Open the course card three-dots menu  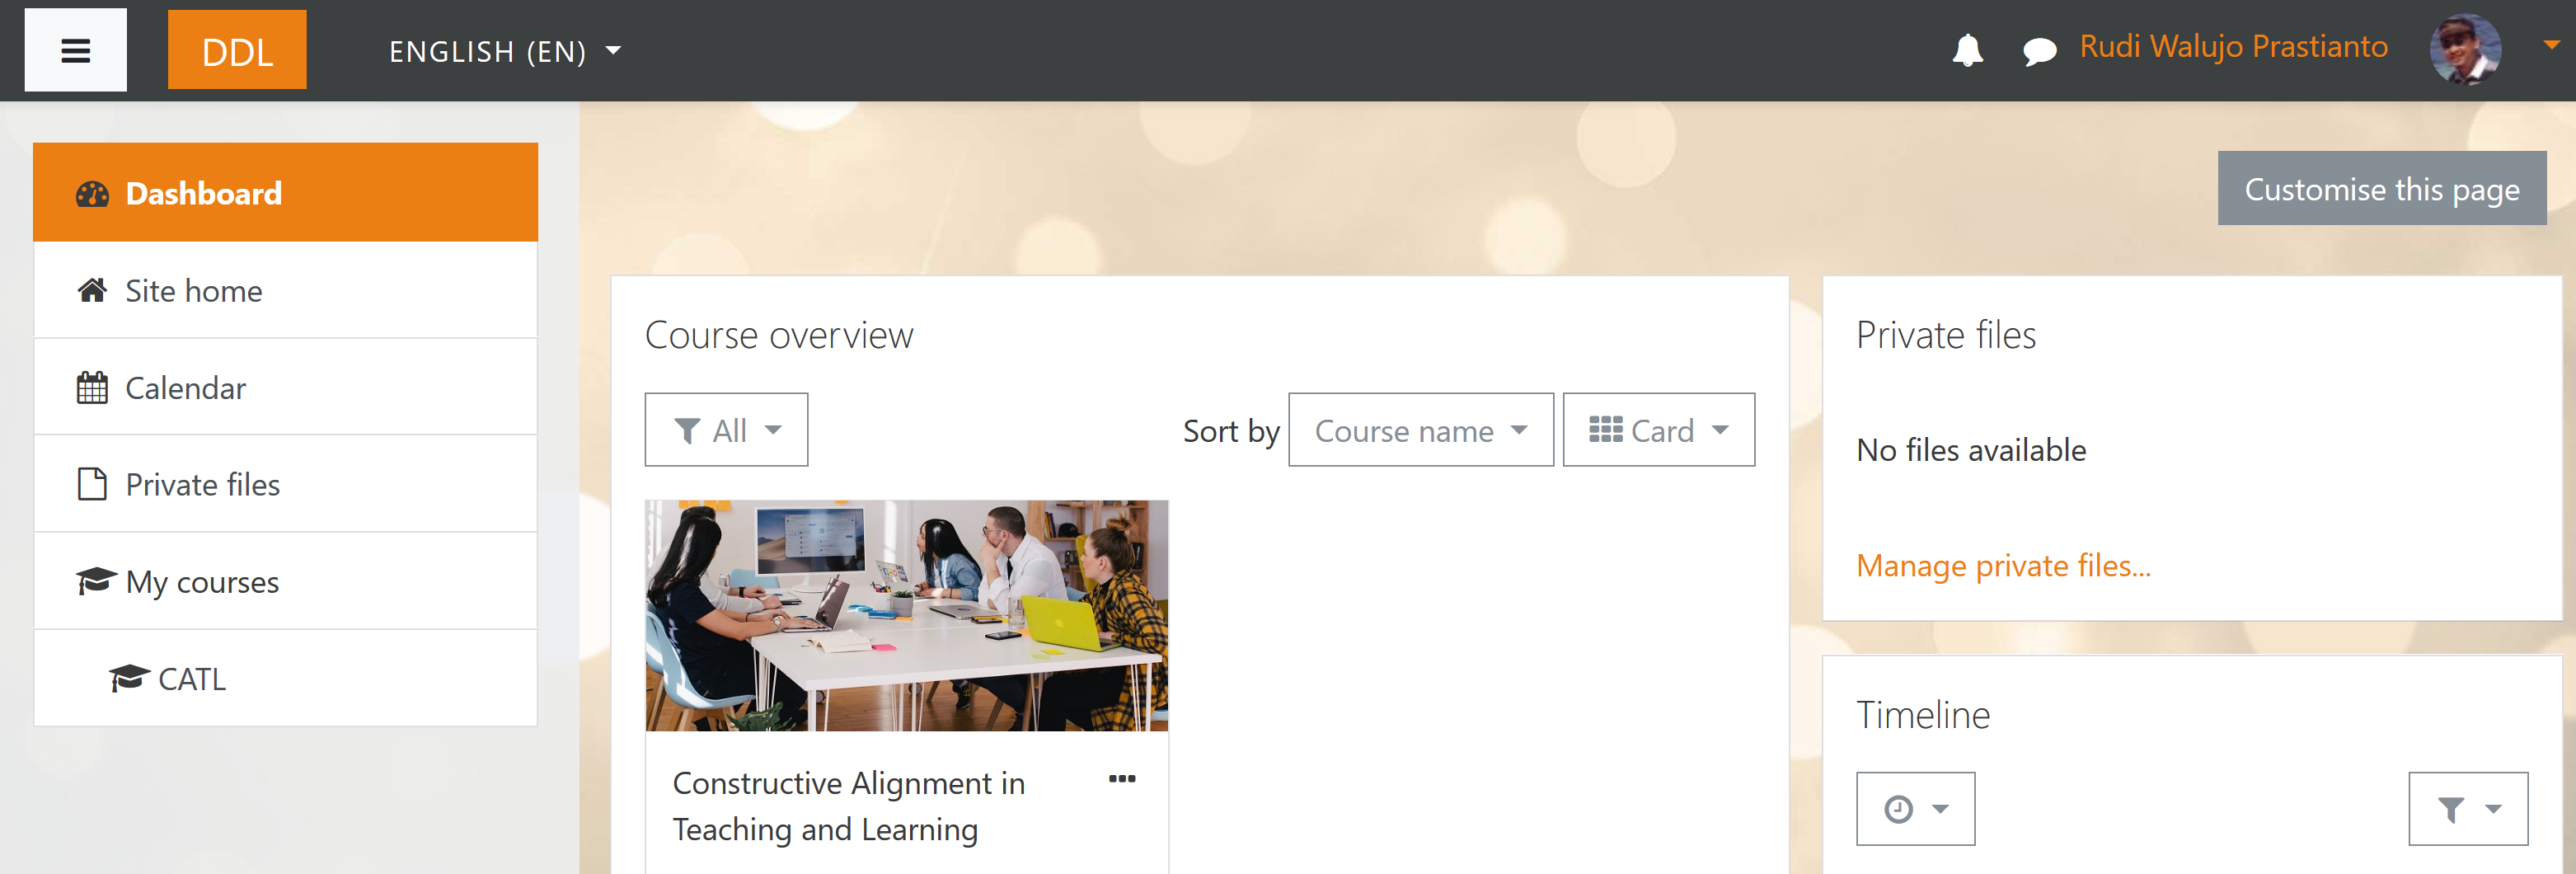1122,779
